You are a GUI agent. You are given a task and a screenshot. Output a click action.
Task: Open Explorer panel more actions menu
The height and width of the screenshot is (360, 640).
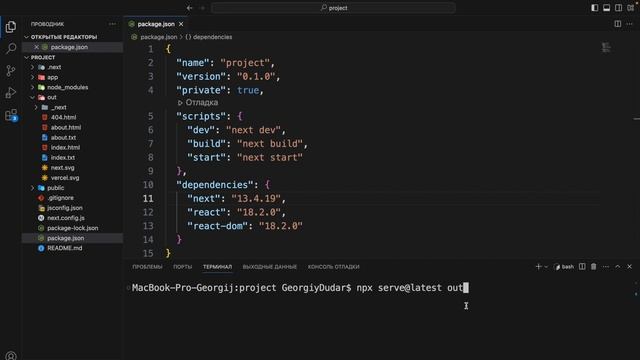pyautogui.click(x=112, y=24)
